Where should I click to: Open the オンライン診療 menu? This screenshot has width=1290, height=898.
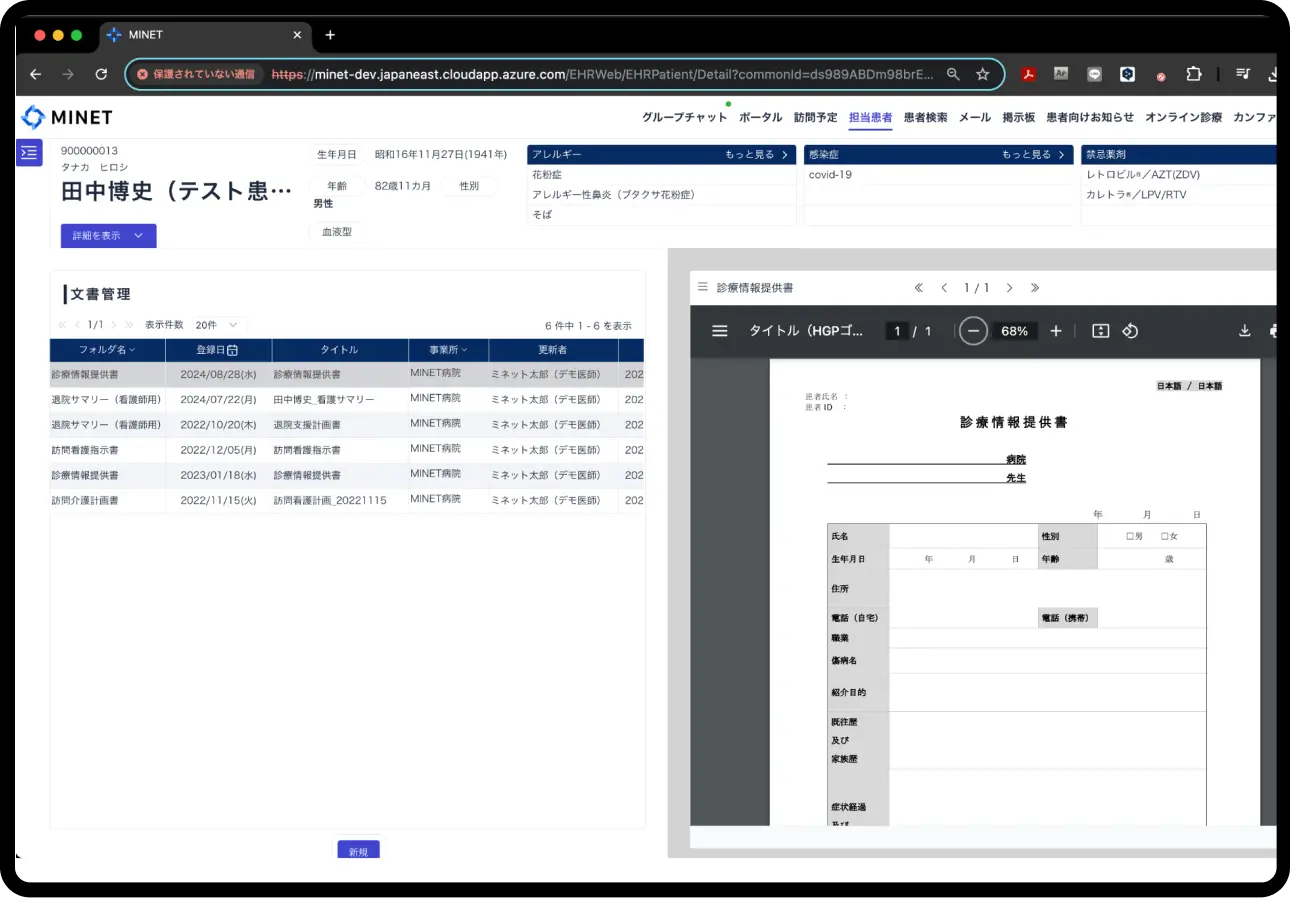coord(1184,117)
